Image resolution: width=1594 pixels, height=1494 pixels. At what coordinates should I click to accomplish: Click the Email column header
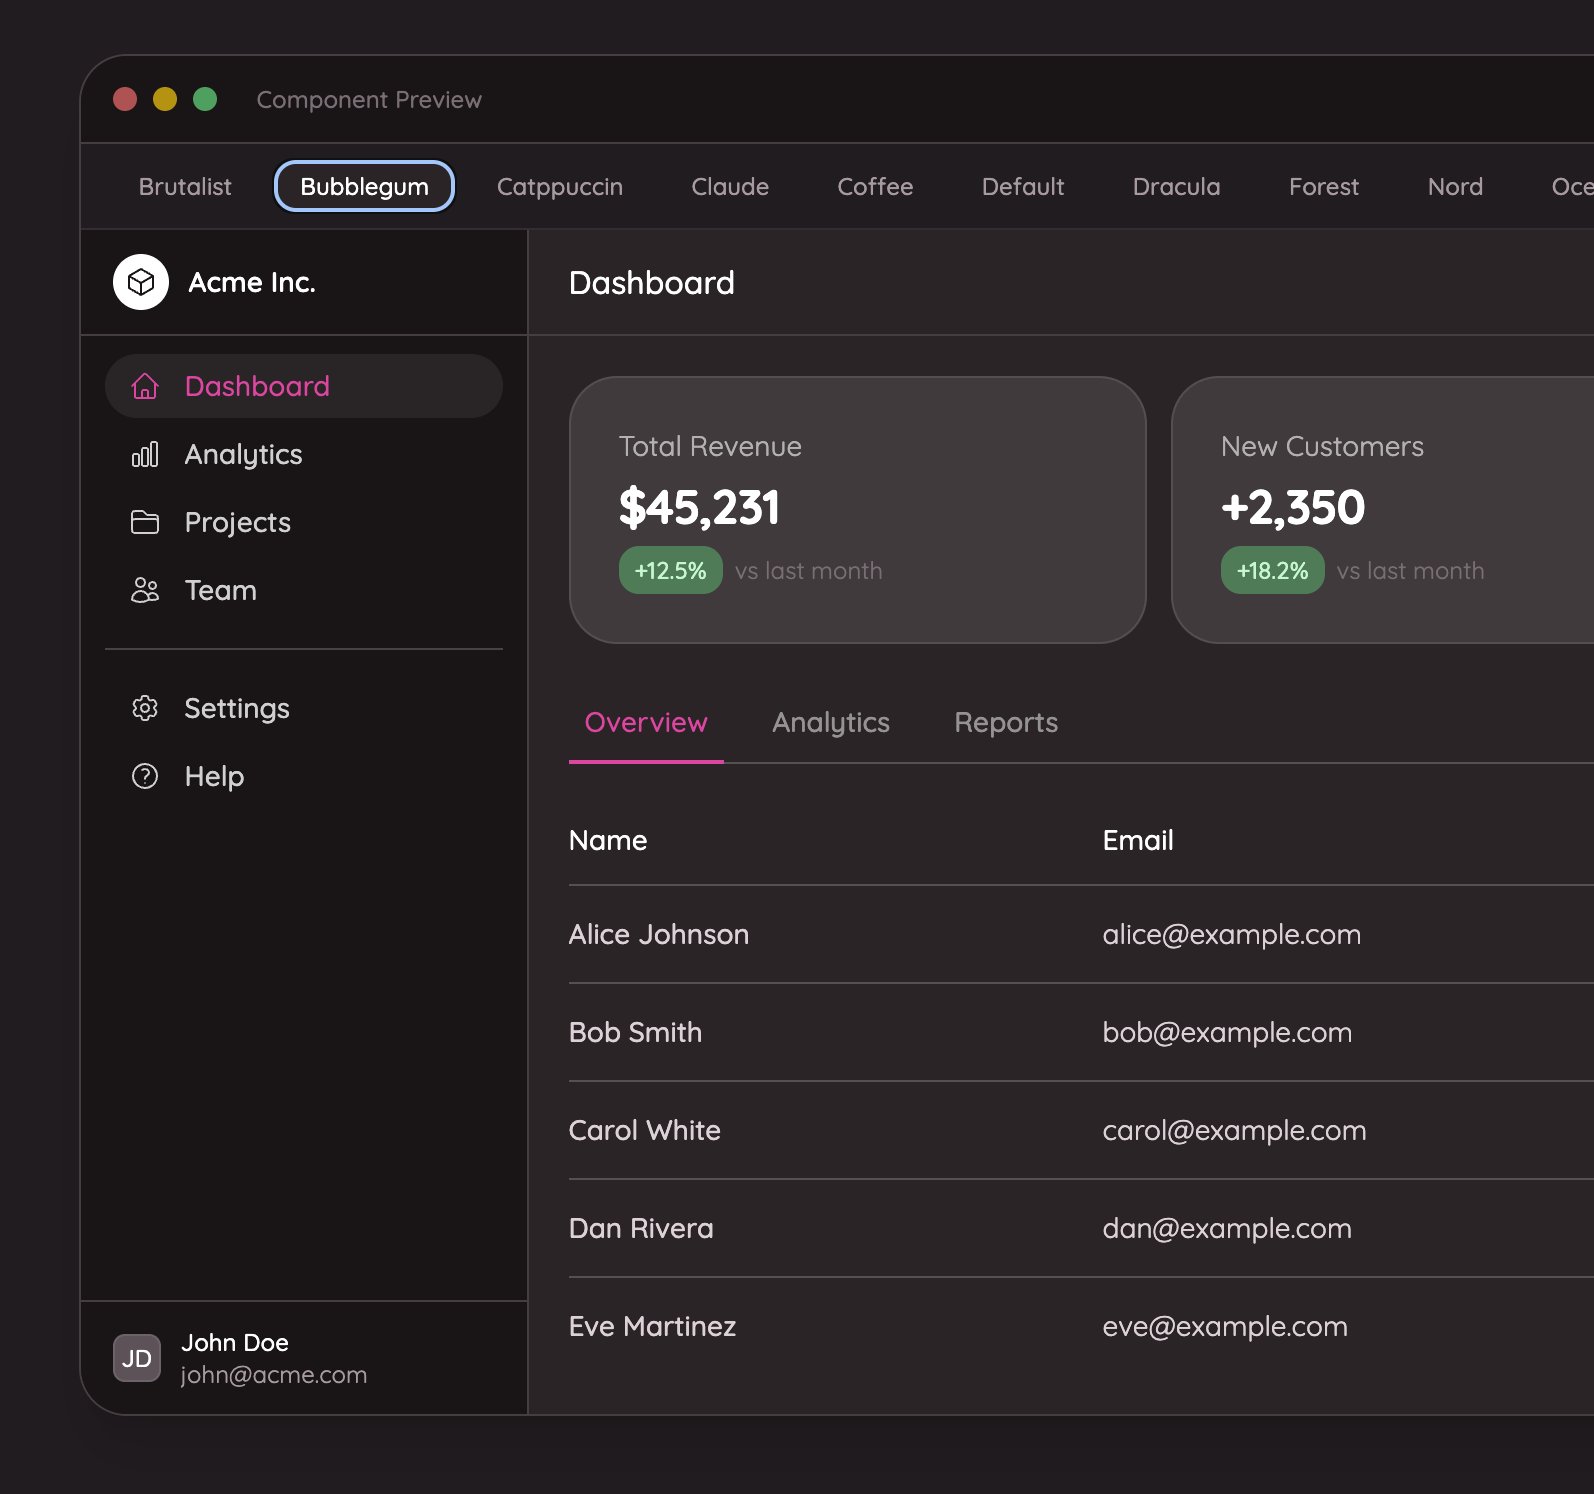click(x=1138, y=840)
